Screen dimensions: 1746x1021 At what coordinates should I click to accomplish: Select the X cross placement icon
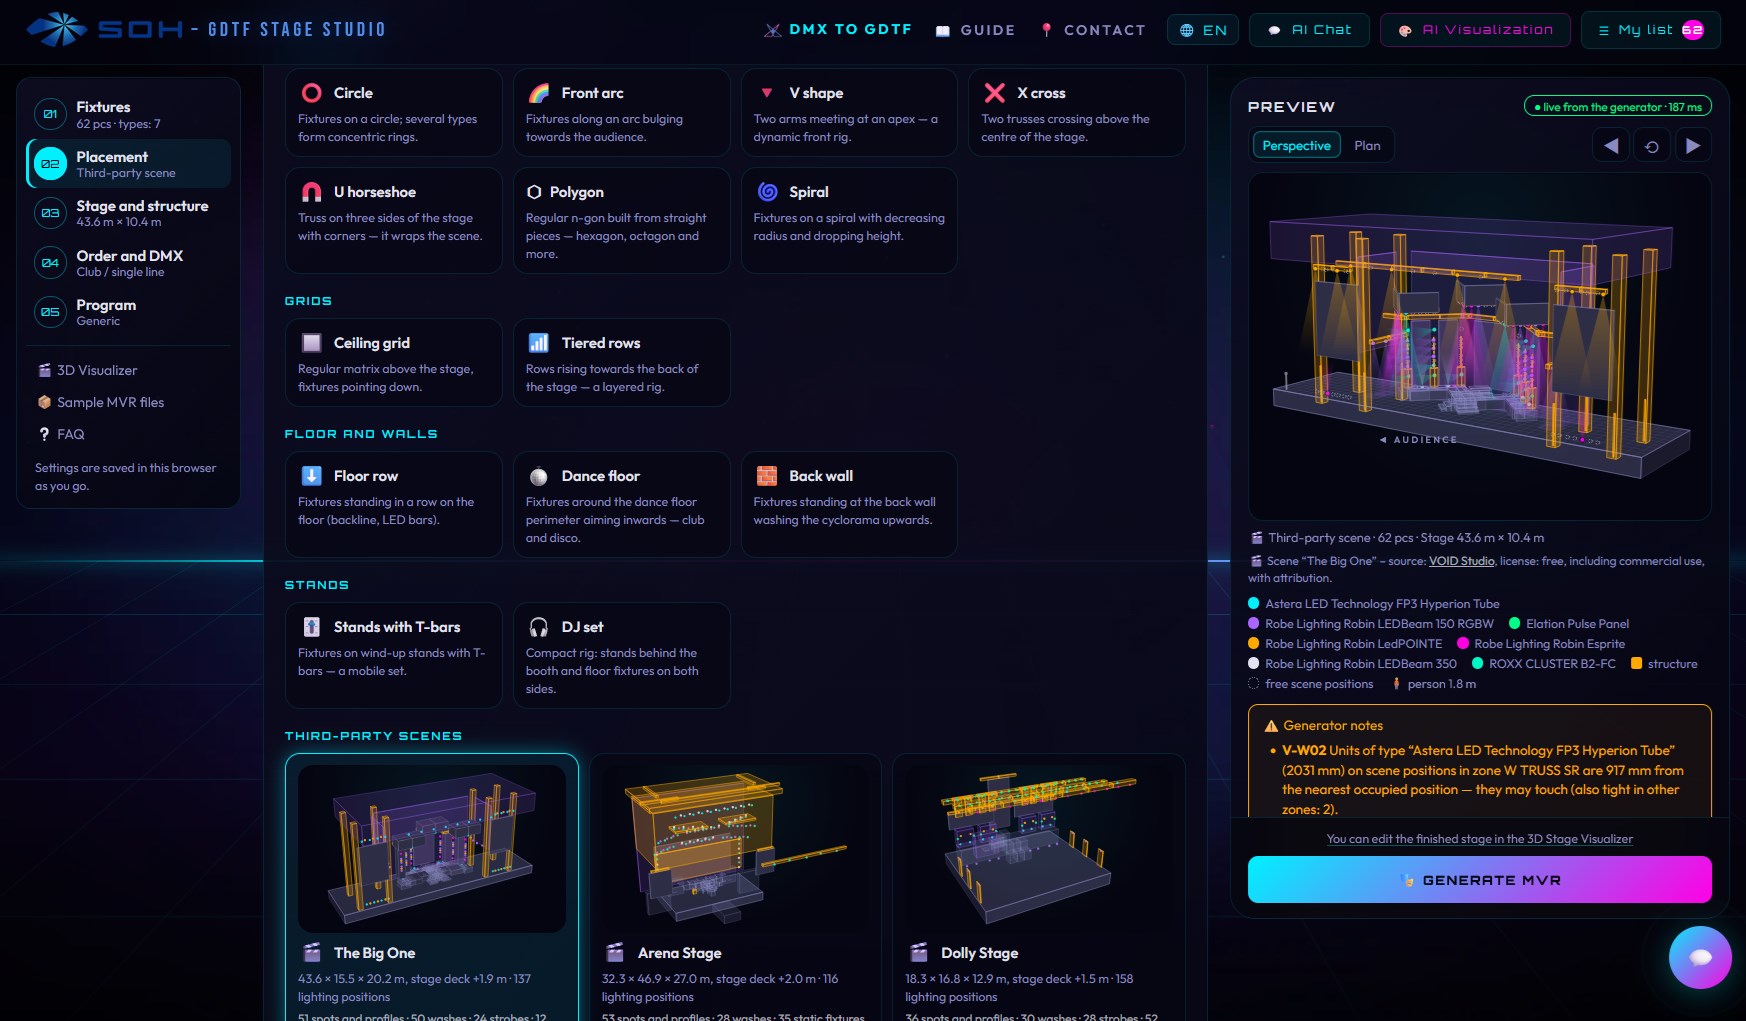pyautogui.click(x=995, y=93)
